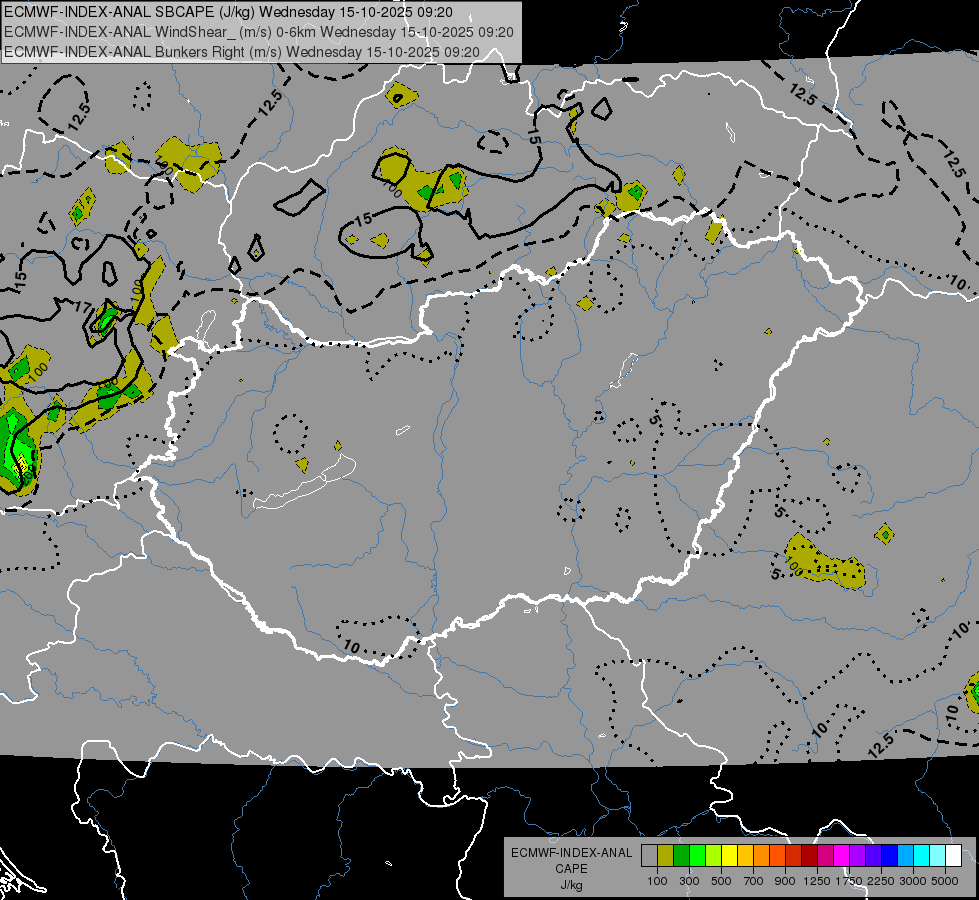Screen dimensions: 979x900
Task: Click the SBCAPE legend title line
Action: coord(229,12)
